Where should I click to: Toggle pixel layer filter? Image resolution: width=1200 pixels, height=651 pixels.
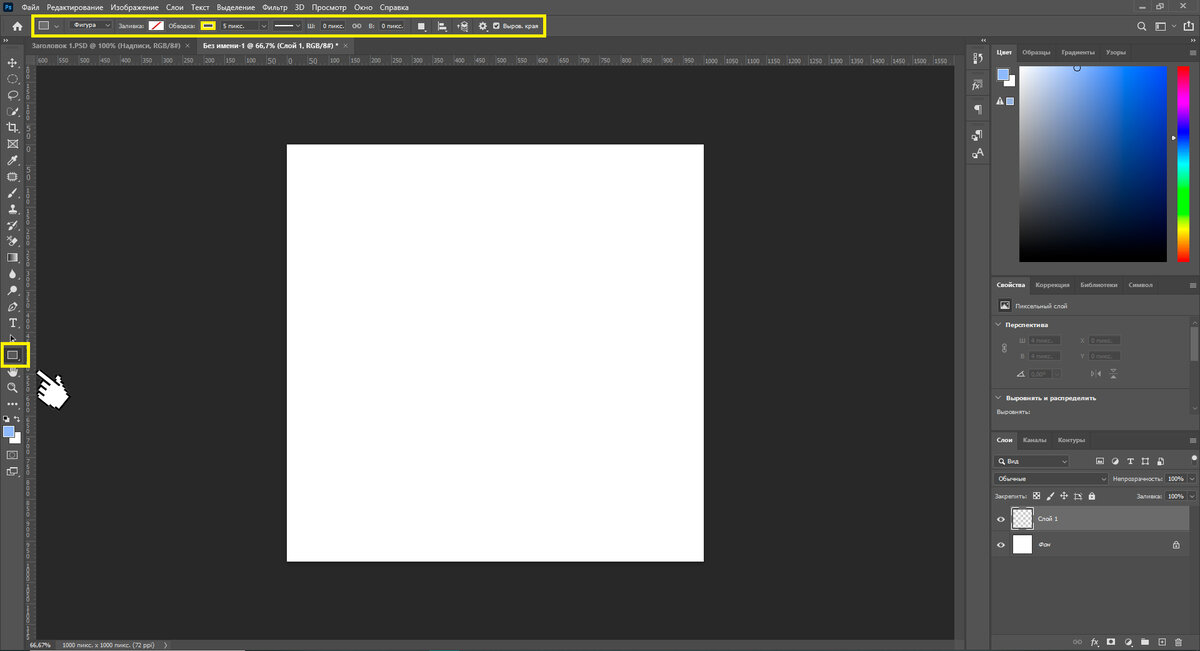click(x=1100, y=461)
